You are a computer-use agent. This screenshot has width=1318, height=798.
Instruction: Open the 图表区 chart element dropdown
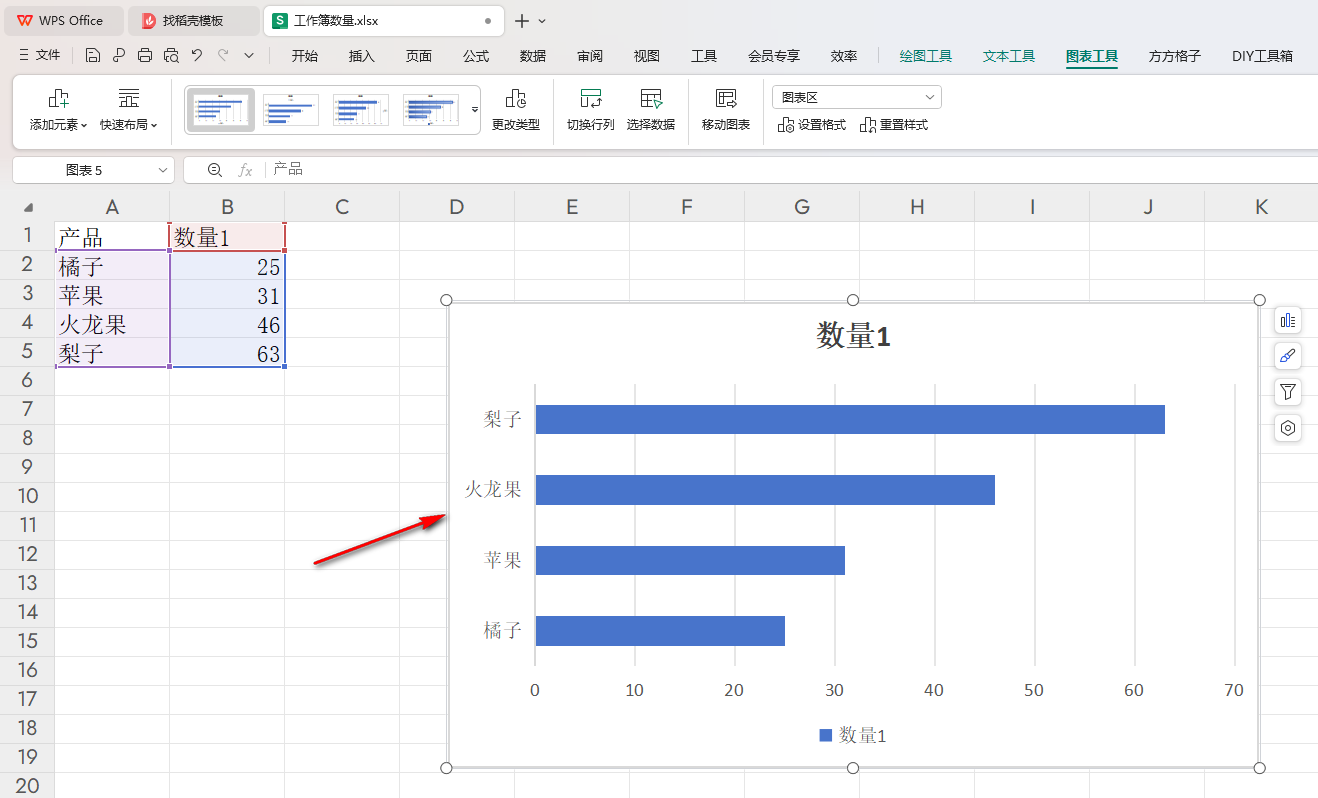coord(857,97)
